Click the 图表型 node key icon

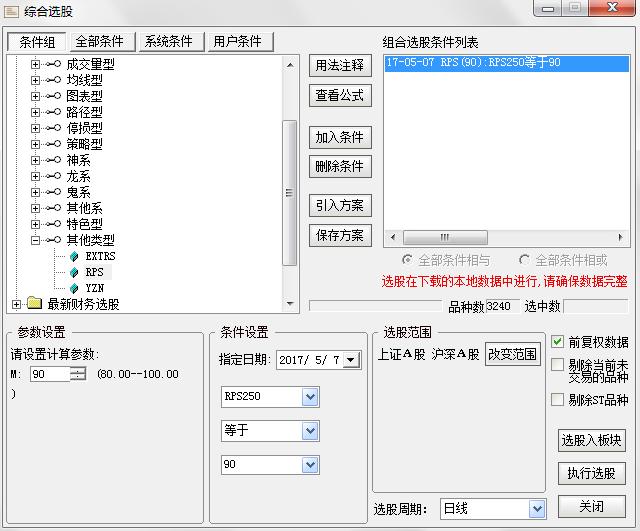tap(53, 96)
